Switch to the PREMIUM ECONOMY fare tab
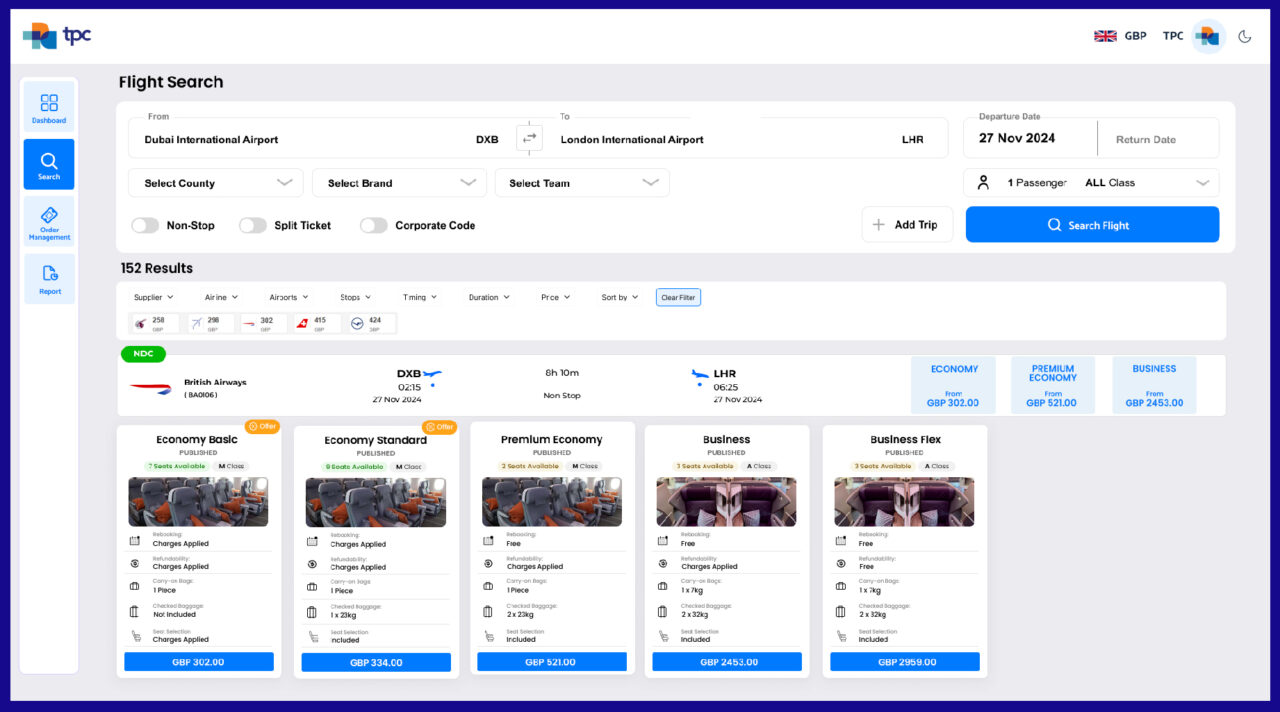Viewport: 1280px width, 712px height. 1052,384
